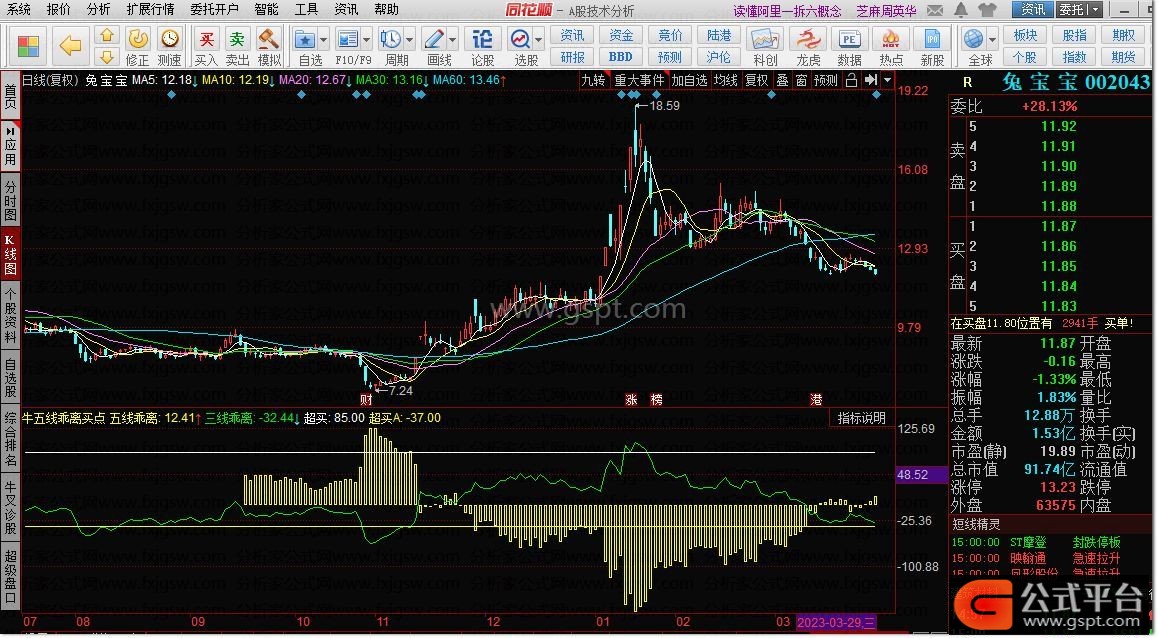Expand the 全球 dropdown arrow
1159x638 pixels.
(x=992, y=39)
